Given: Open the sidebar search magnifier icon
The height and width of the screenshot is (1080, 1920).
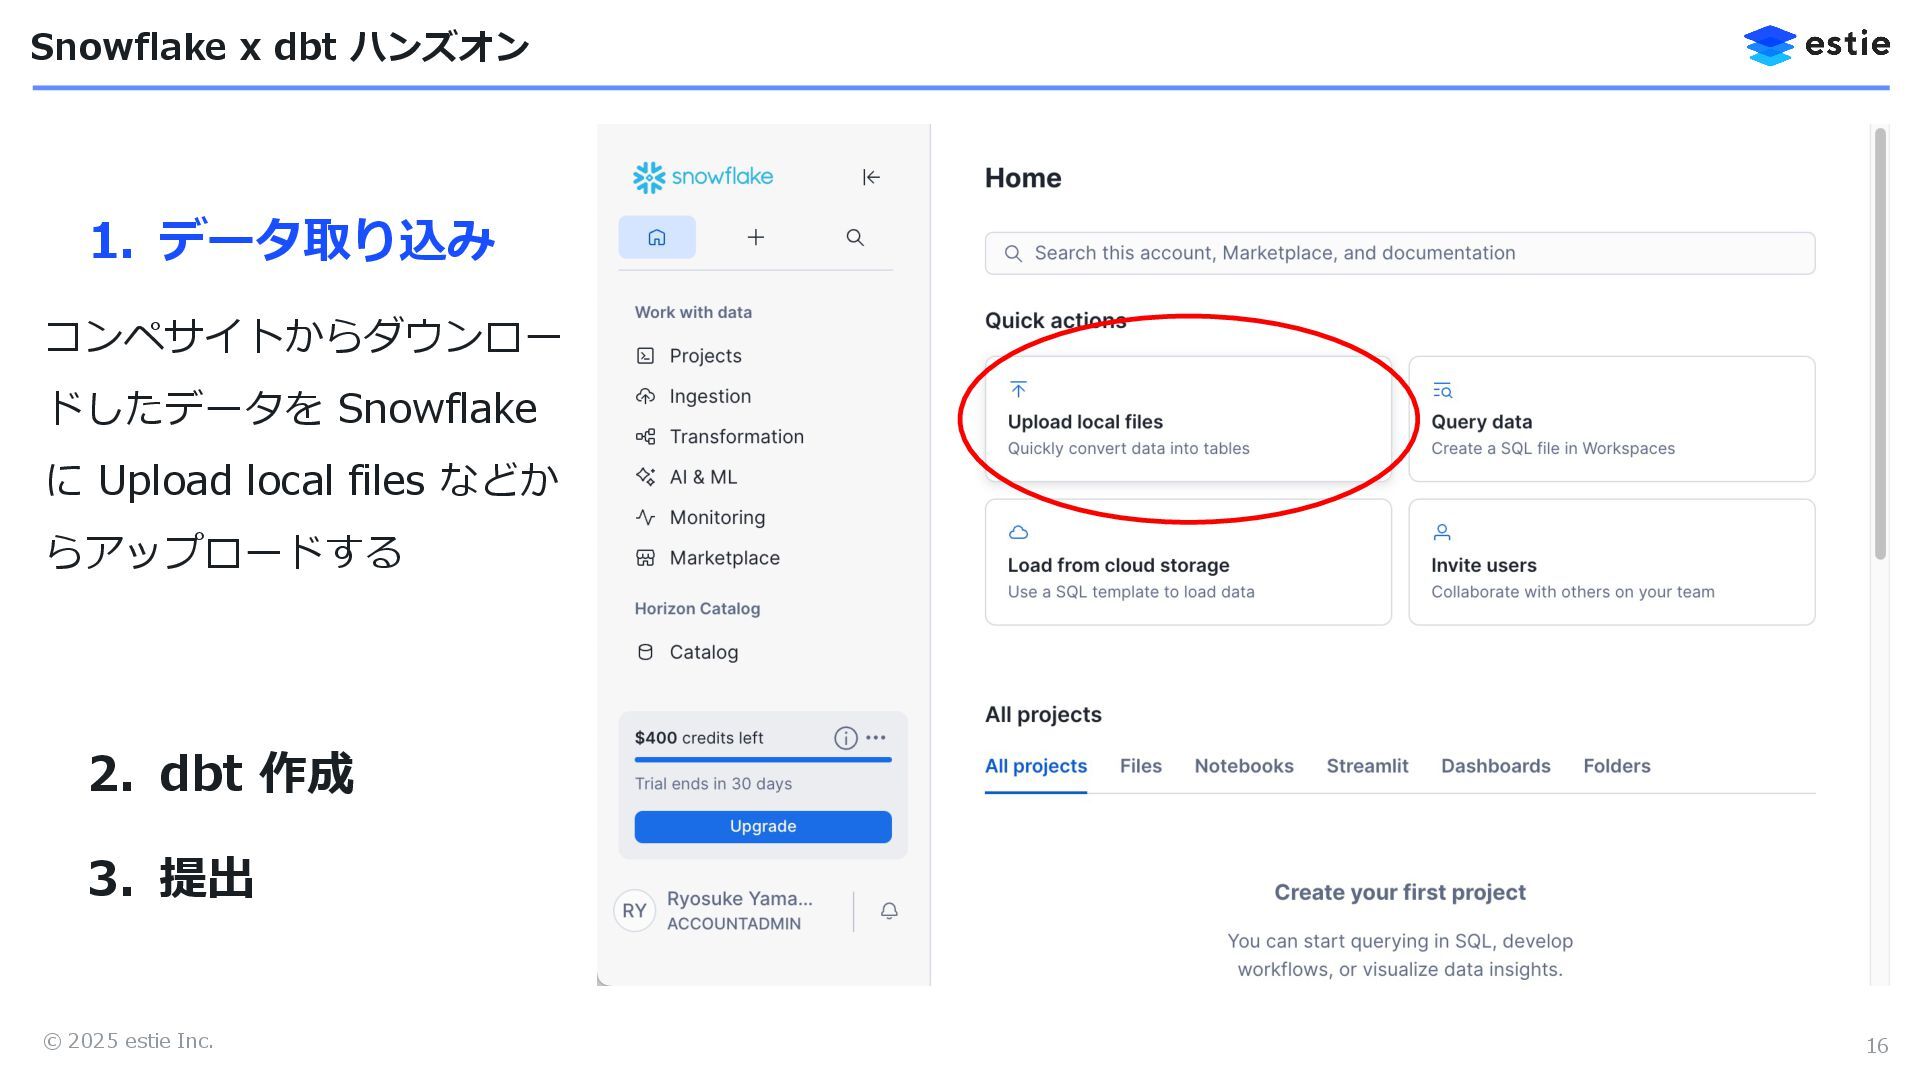Looking at the screenshot, I should click(855, 237).
